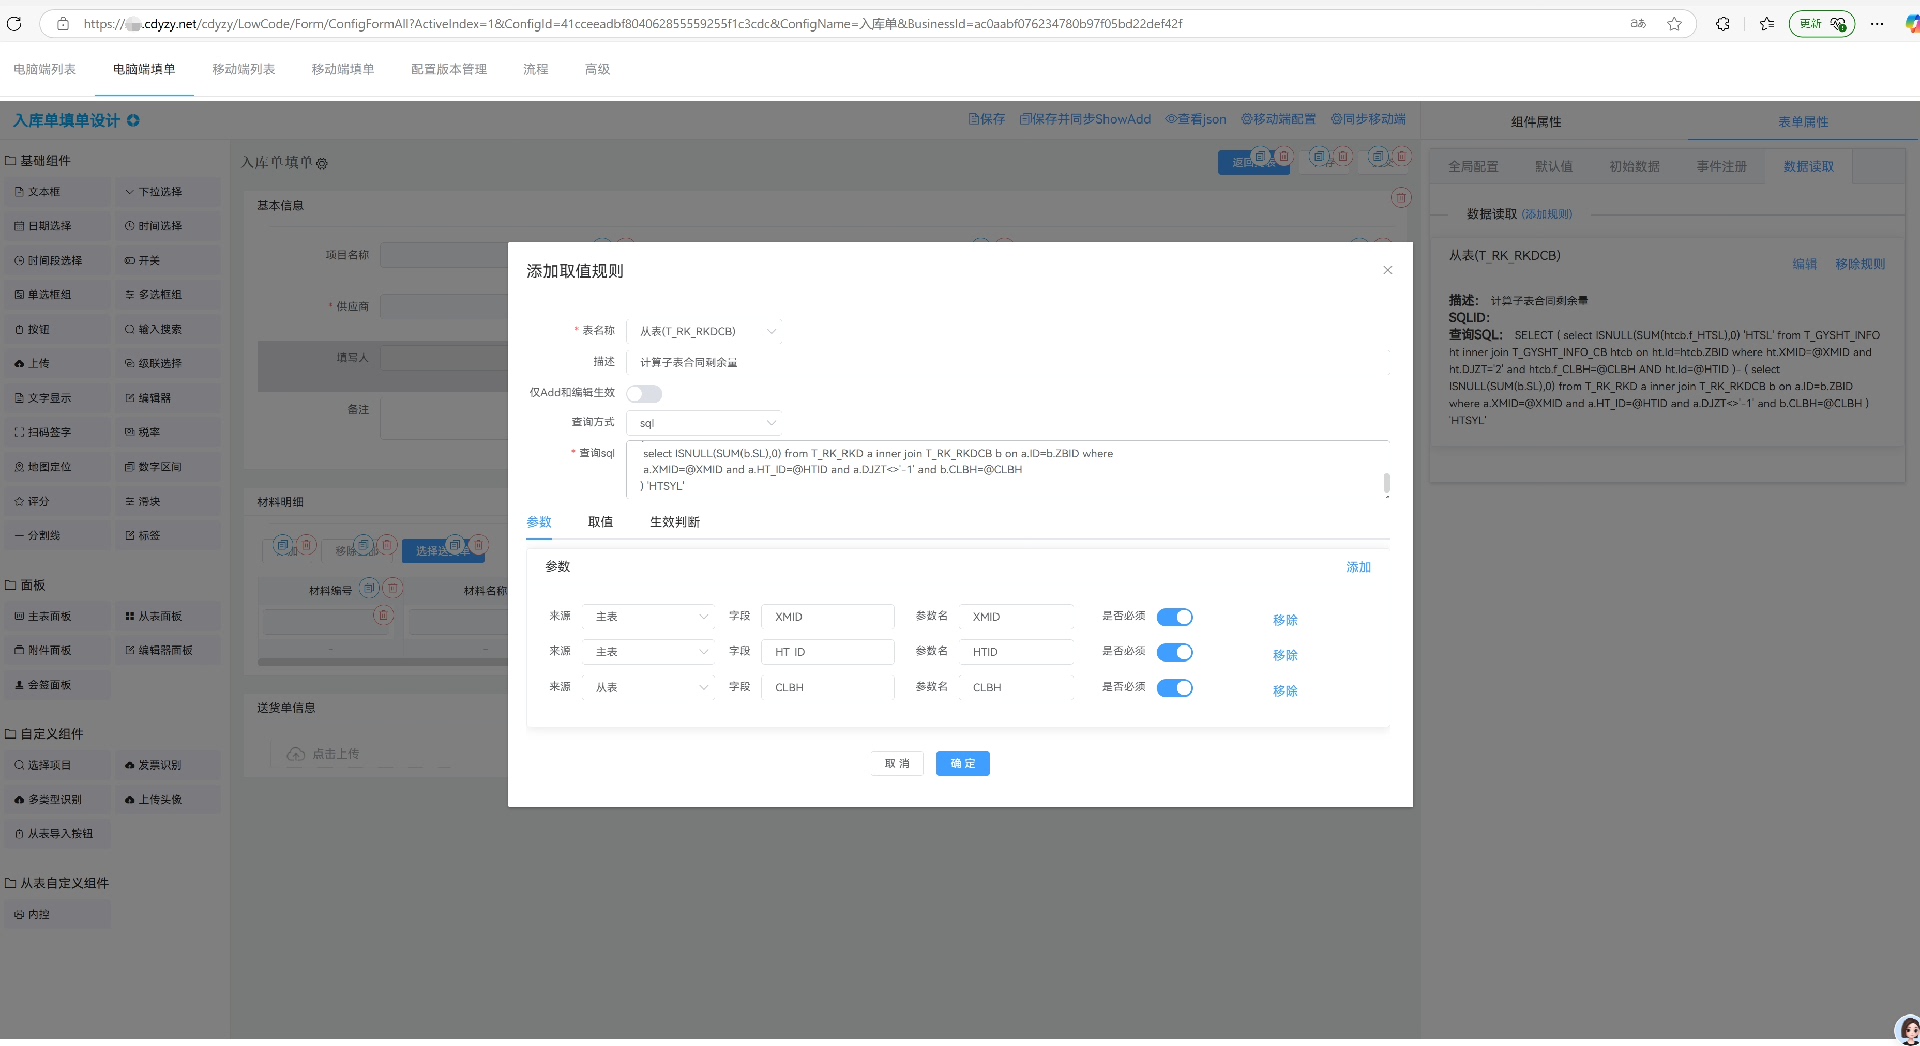Expand the 表名称 dropdown

(x=705, y=331)
